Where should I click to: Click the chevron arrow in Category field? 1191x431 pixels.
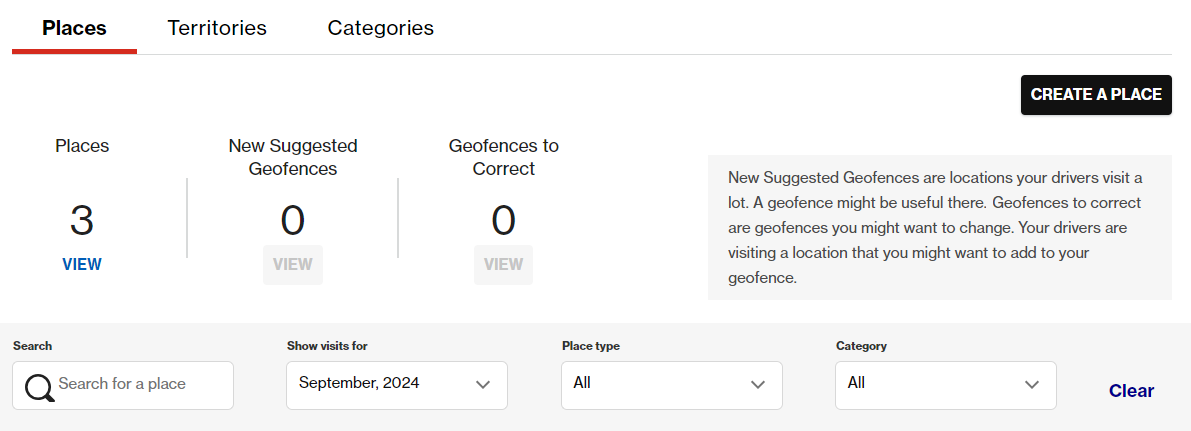[x=1031, y=385]
